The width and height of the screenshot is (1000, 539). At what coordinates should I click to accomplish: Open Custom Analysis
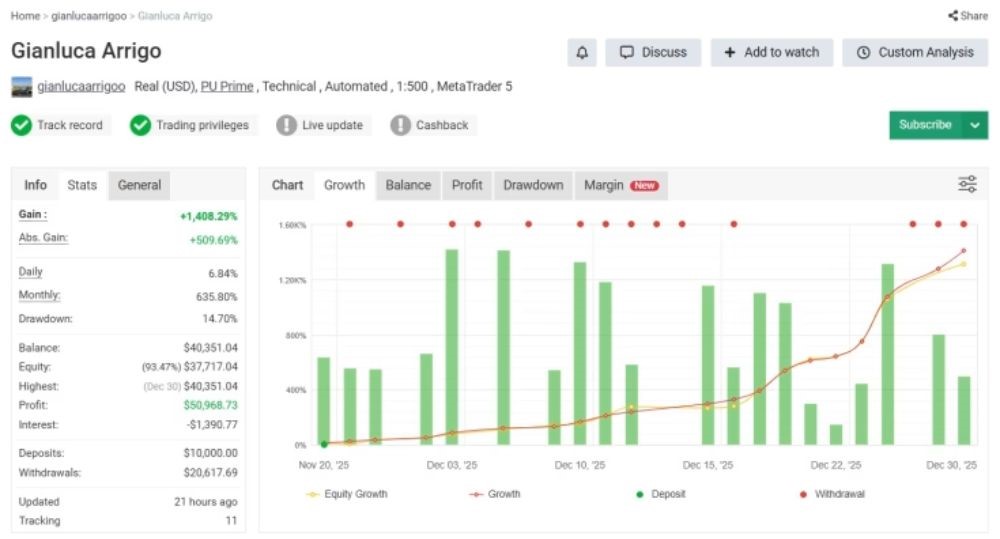tap(915, 52)
